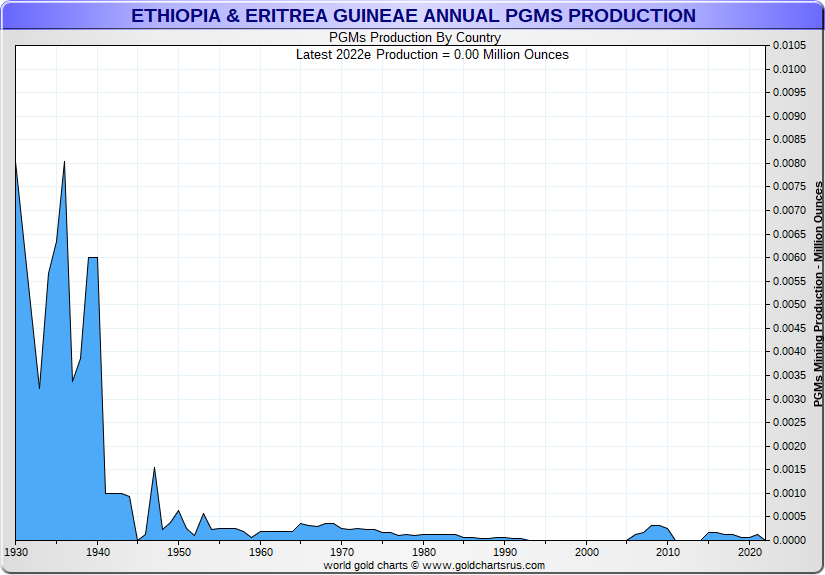Click the y-axis value 0.0055

click(x=789, y=281)
